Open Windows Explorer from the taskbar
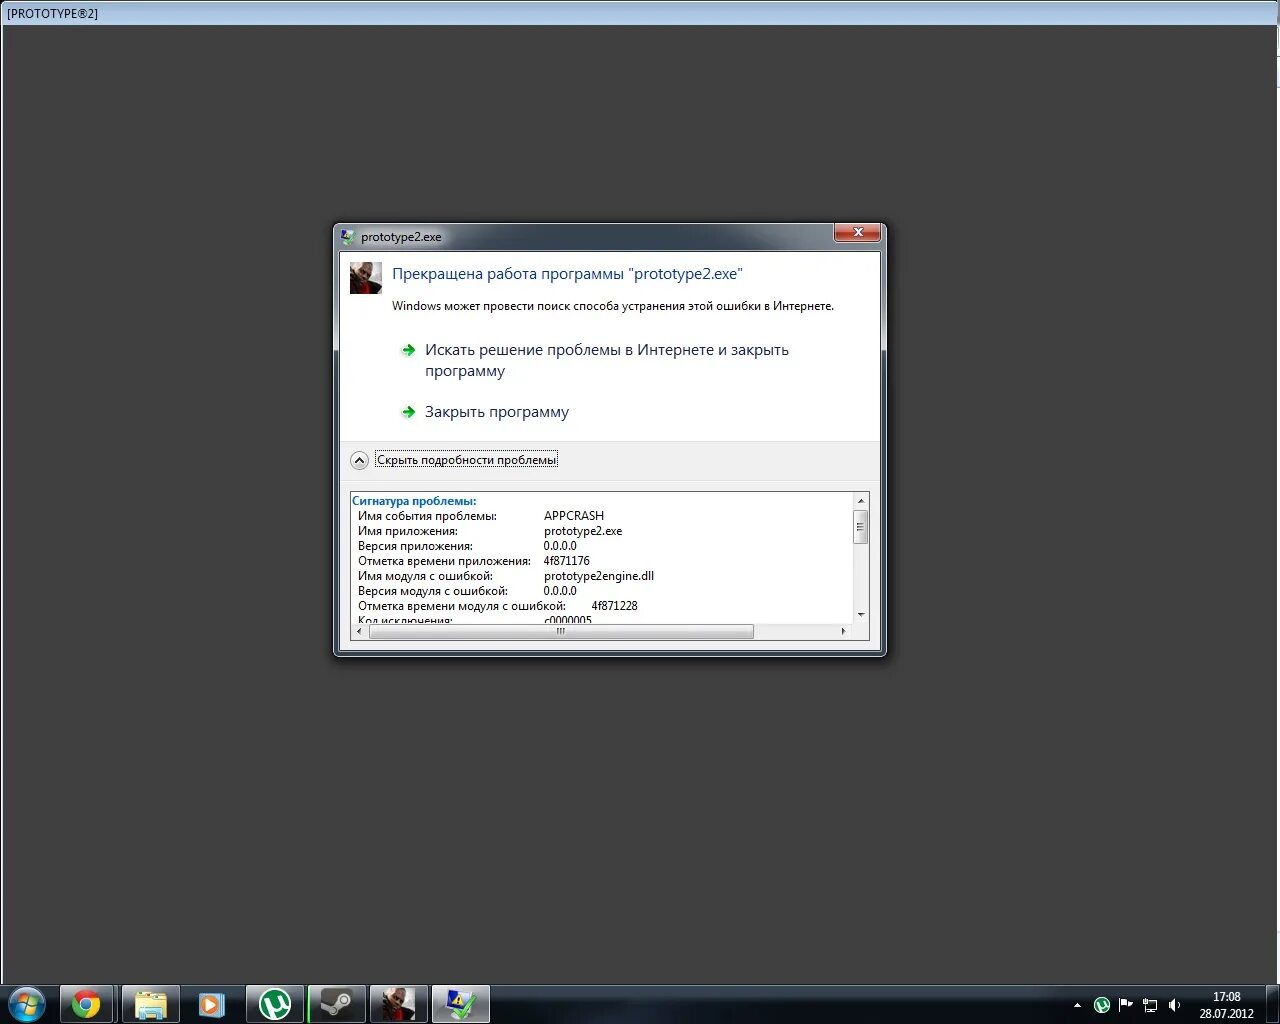The height and width of the screenshot is (1024, 1280). pyautogui.click(x=151, y=1004)
